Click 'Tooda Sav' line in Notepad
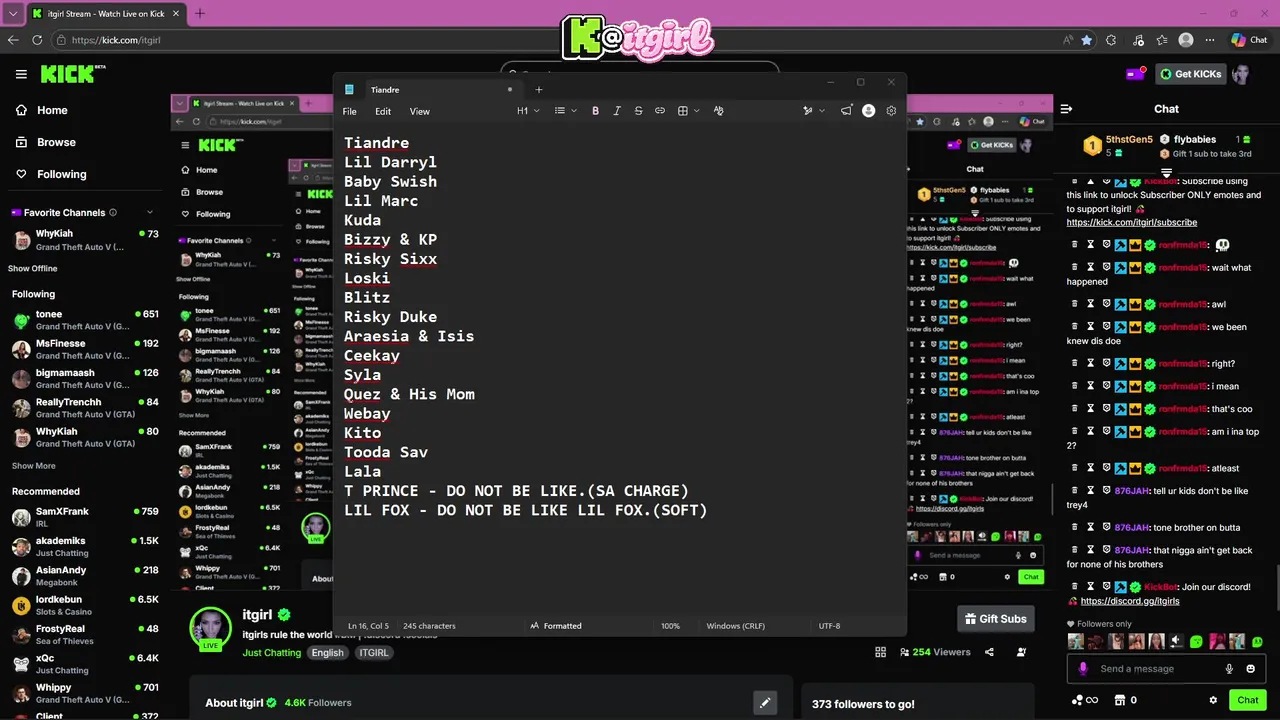The image size is (1280, 720). [x=386, y=452]
